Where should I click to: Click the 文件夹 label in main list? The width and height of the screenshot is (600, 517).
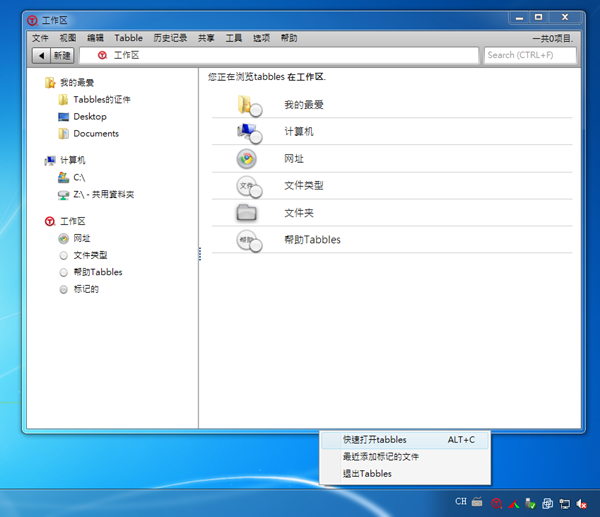(299, 212)
